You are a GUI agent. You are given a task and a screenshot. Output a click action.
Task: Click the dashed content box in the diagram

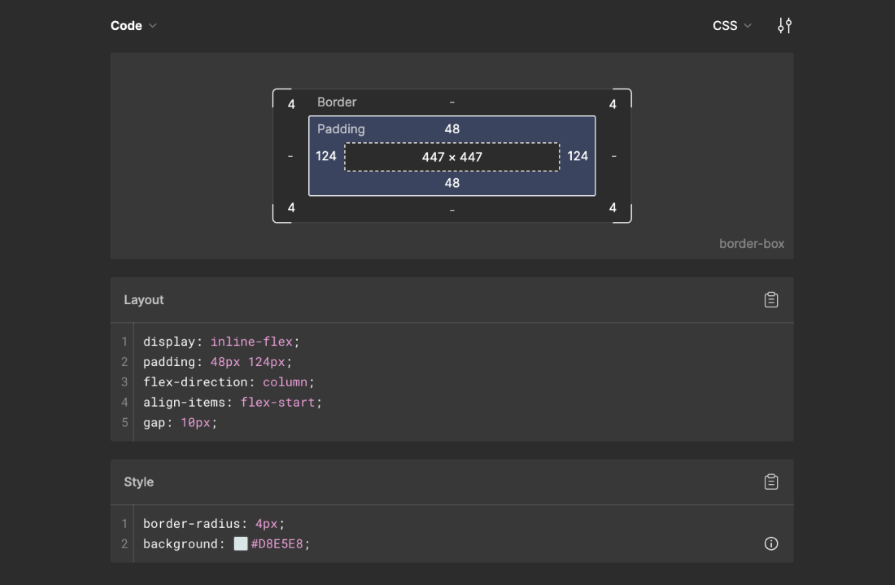point(452,155)
